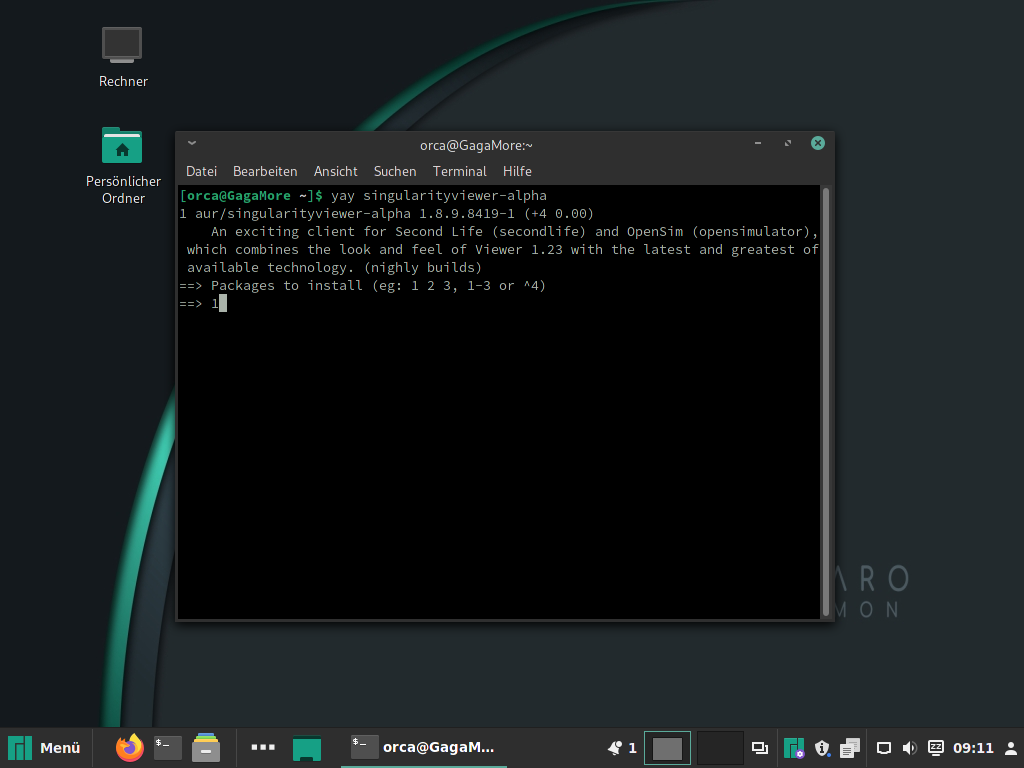This screenshot has width=1024, height=768.
Task: Minimize the terminal window
Action: 758,143
